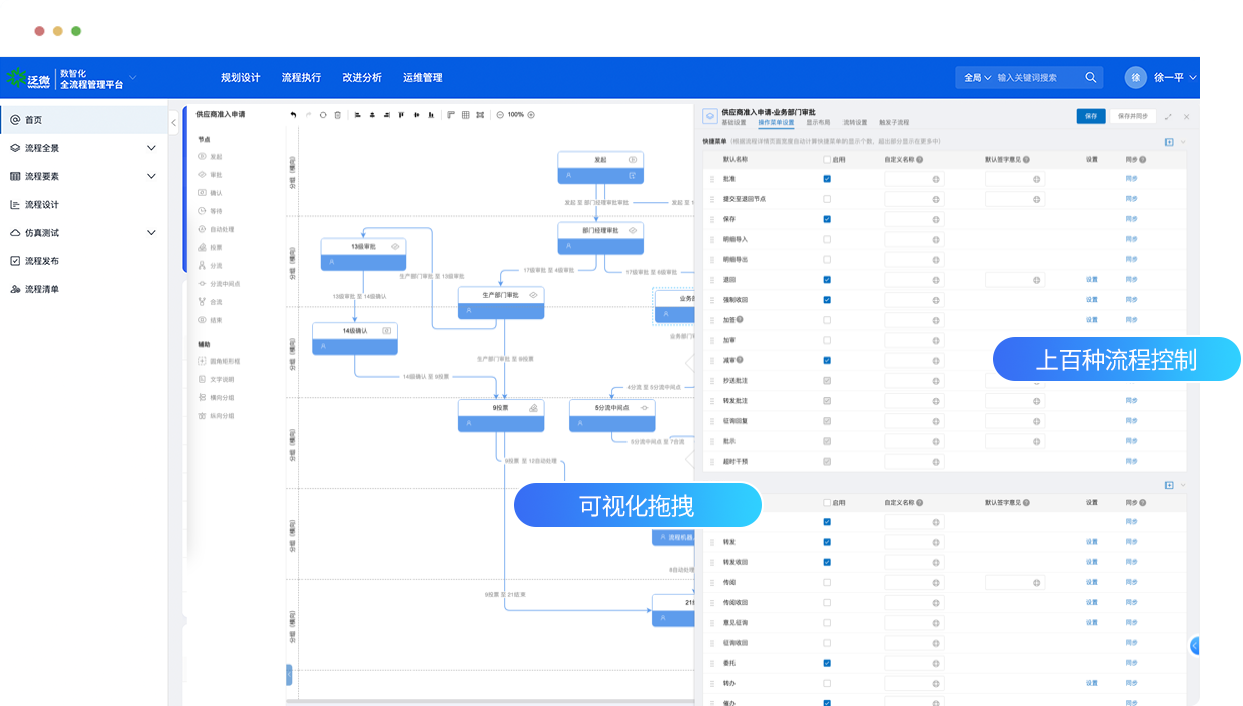Screen dimensions: 1243x706
Task: Check the 提交至退回节点 enable checkbox
Action: tap(827, 199)
